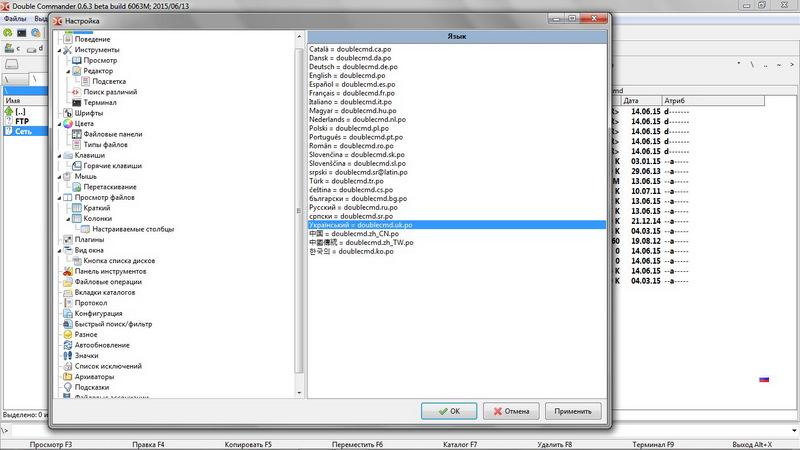Image resolution: width=800 pixels, height=450 pixels.
Task: Select Український = doublecmd.uk.po row
Action: (457, 224)
